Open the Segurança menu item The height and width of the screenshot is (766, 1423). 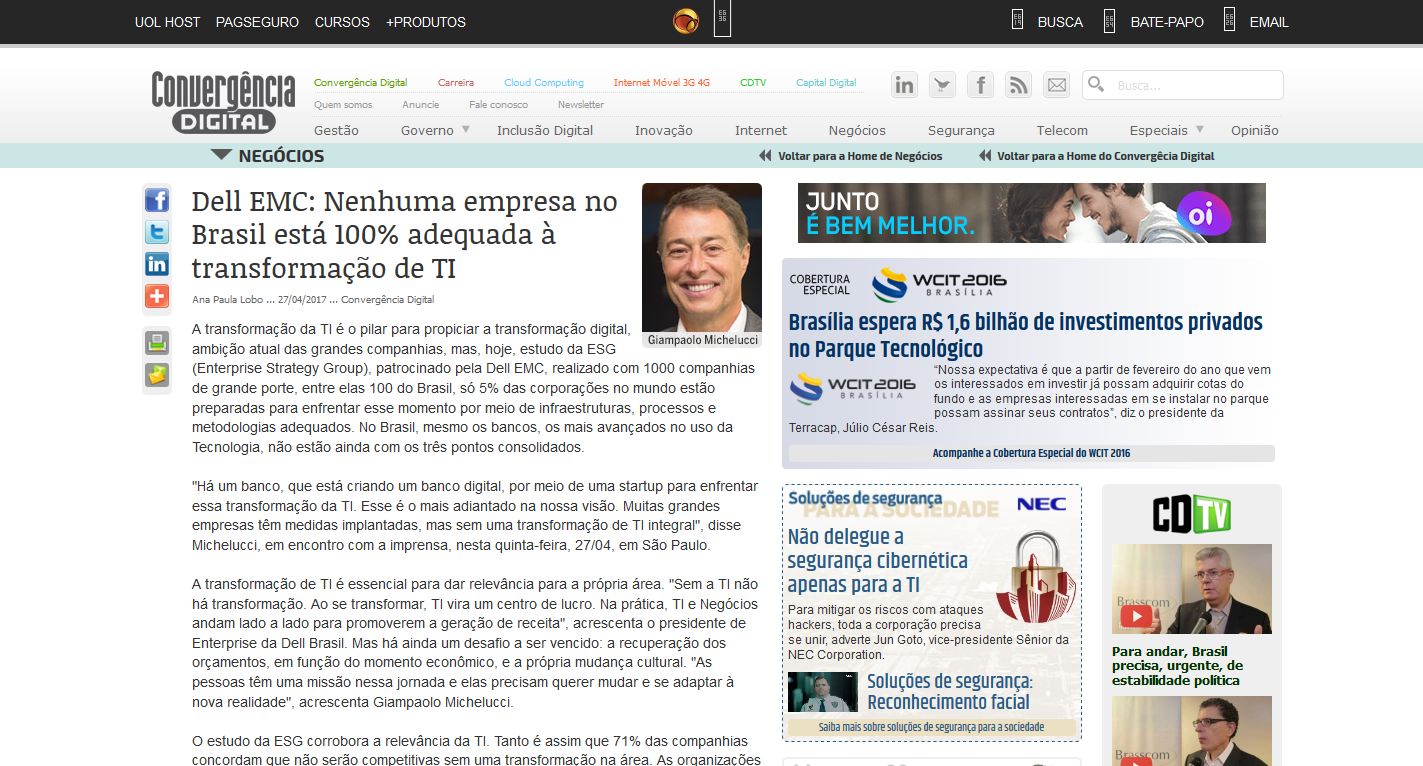[961, 130]
